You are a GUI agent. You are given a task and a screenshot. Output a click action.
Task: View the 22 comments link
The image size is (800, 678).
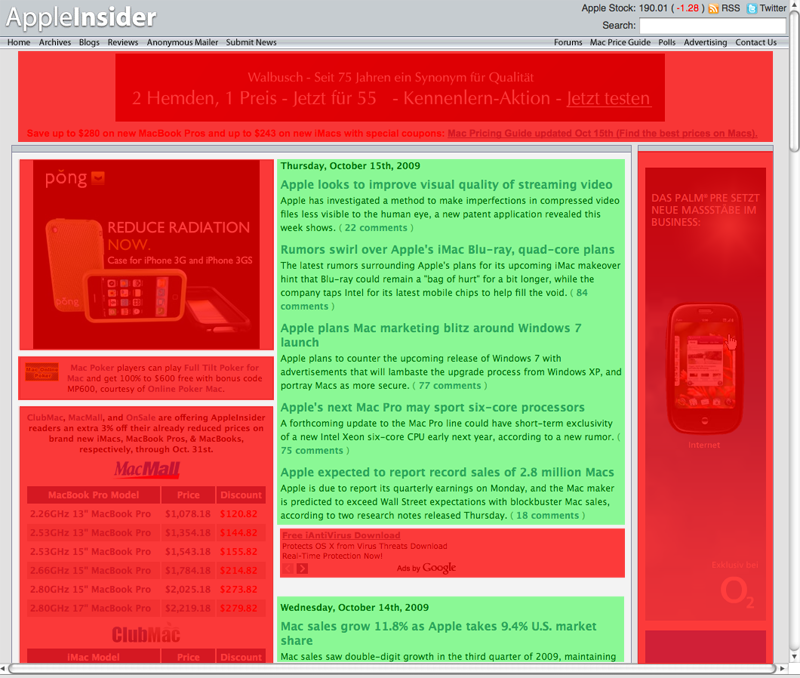click(x=376, y=228)
